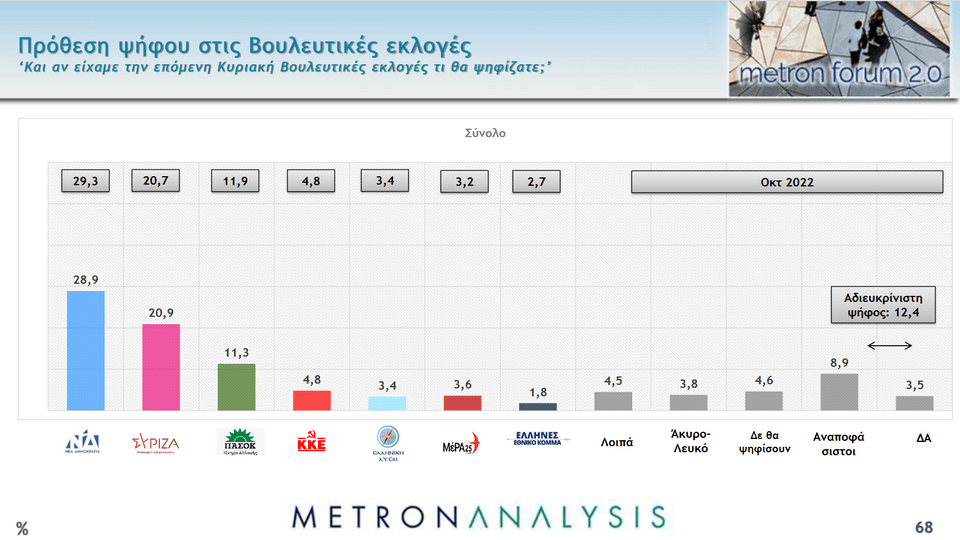Click the Δε θα ψηφίσουν label
960x540 pixels.
click(x=765, y=442)
